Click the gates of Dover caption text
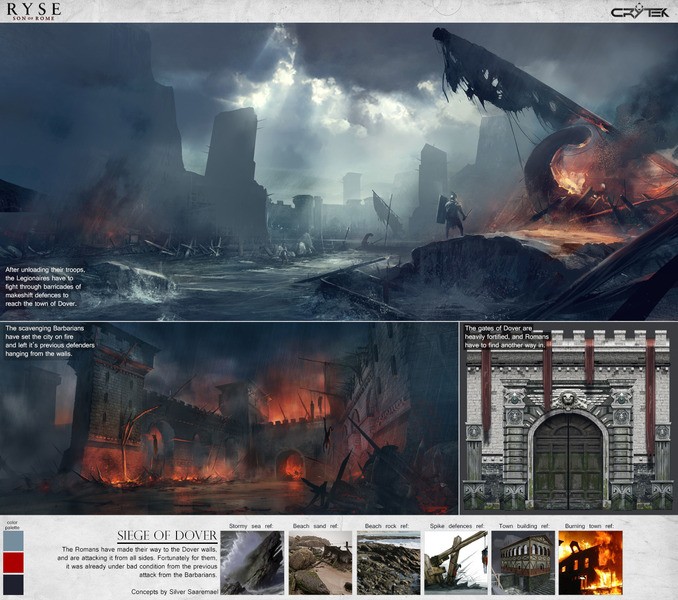The image size is (678, 600). (507, 337)
